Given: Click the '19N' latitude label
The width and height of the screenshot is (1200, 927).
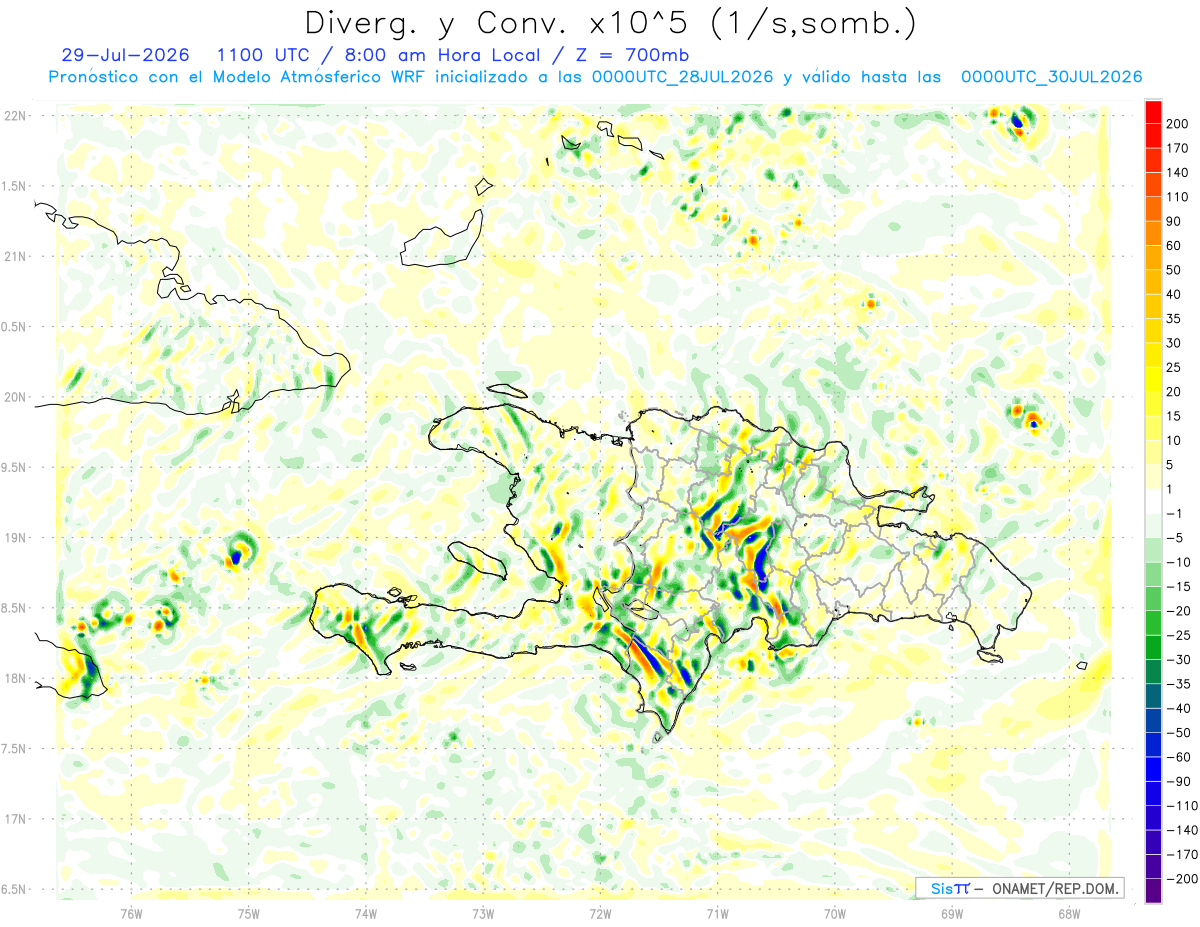Looking at the screenshot, I should (x=15, y=538).
